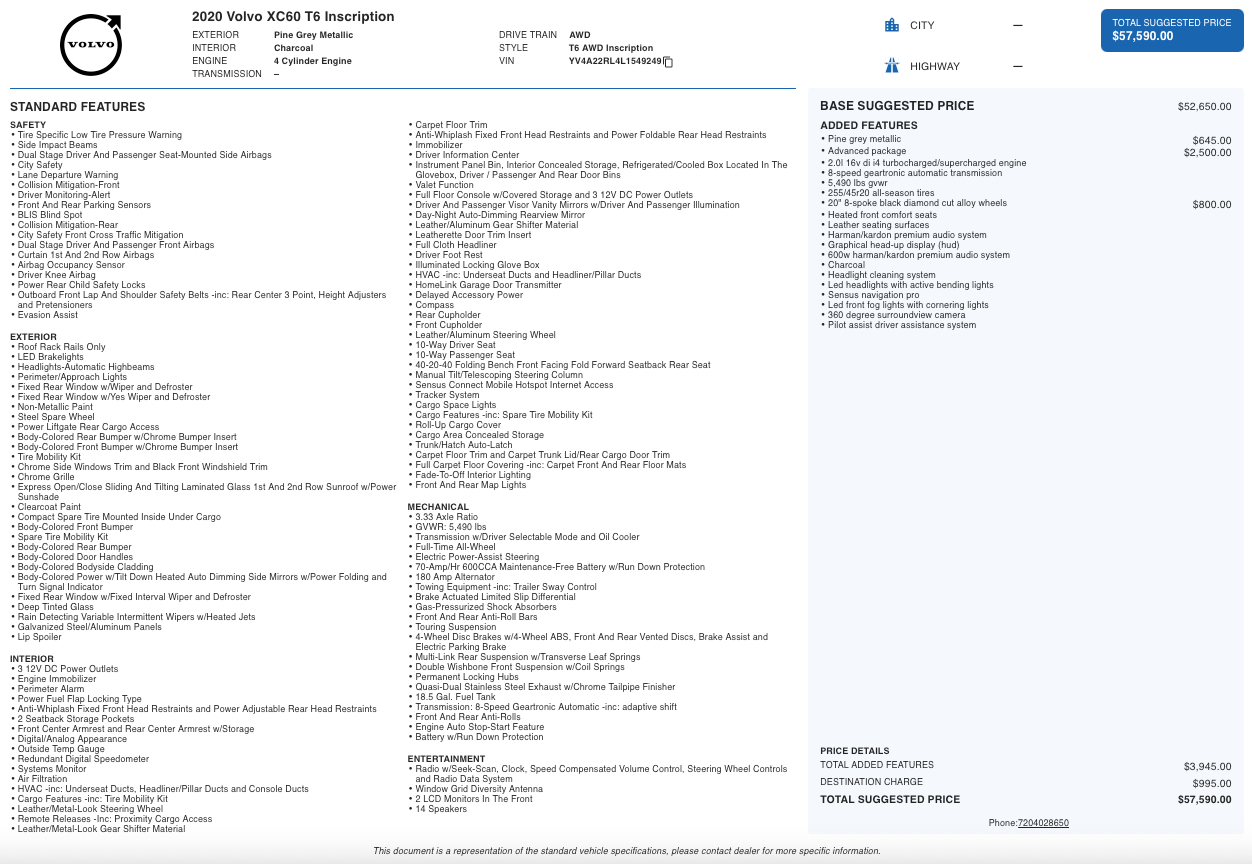
Task: Click the Price Details heading
Action: 854,751
